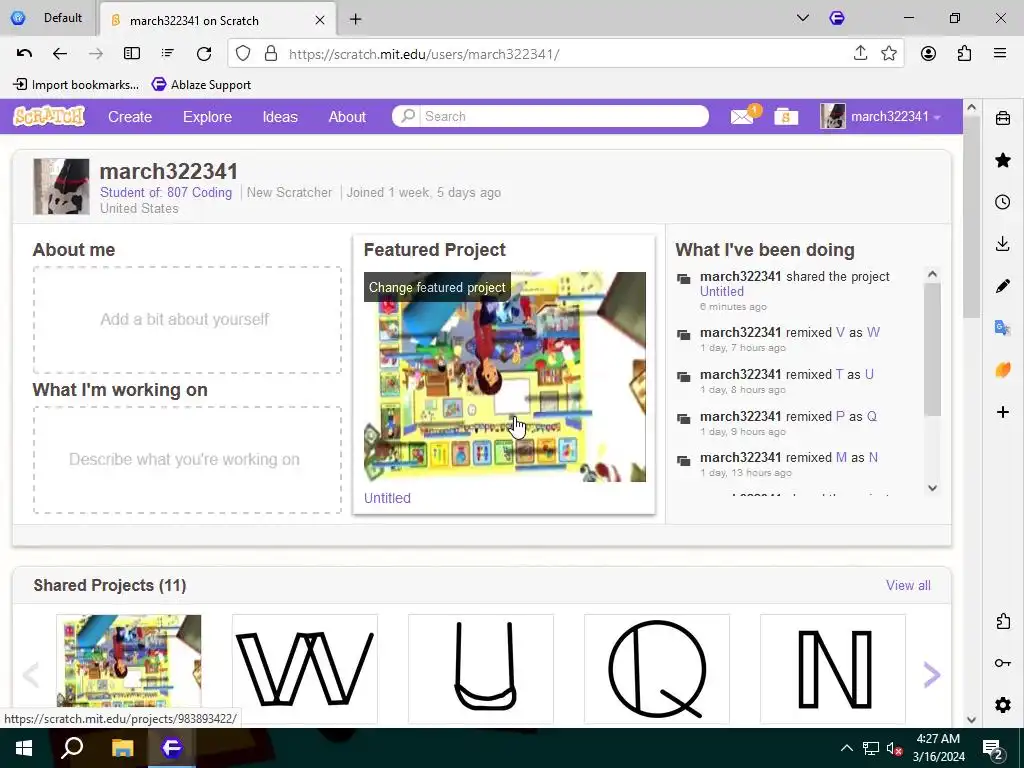1024x768 pixels.
Task: Click the padlock site info icon
Action: [271, 54]
